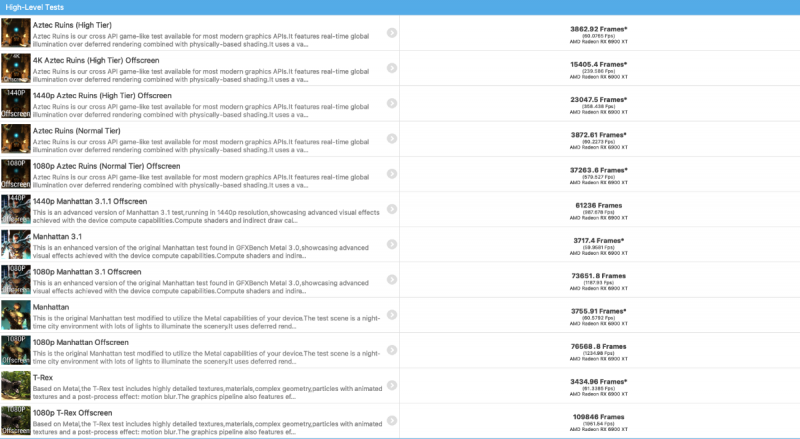Click the 73651.8 Frames result

coord(598,276)
